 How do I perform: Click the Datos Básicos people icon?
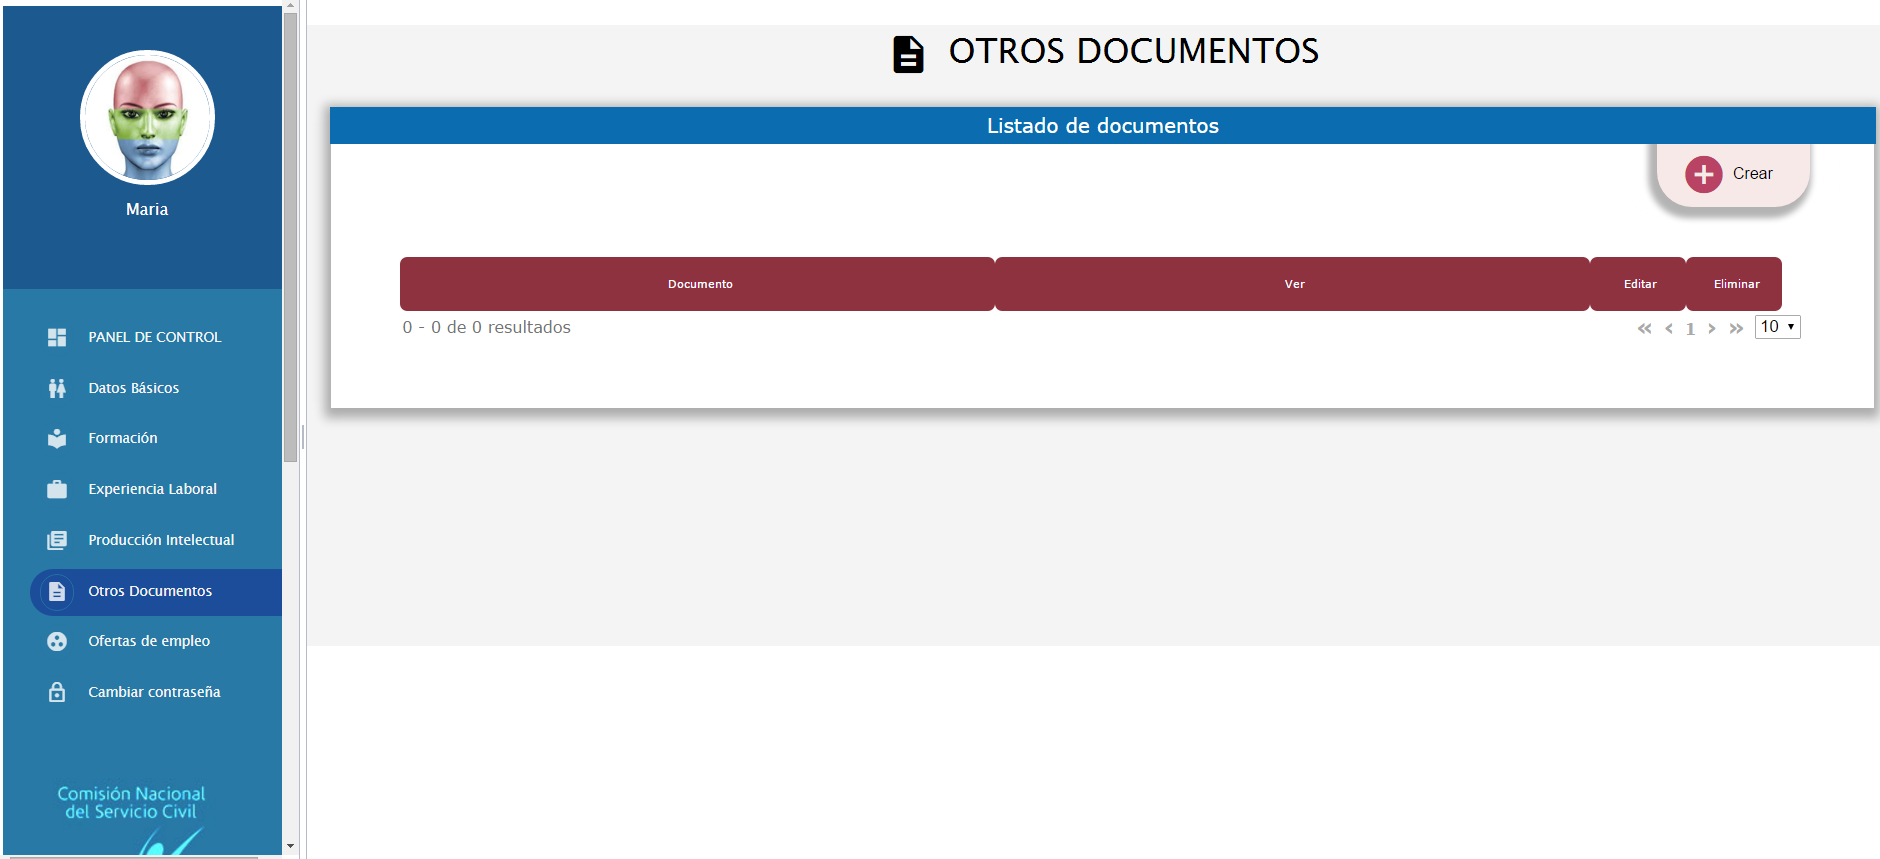tap(57, 388)
